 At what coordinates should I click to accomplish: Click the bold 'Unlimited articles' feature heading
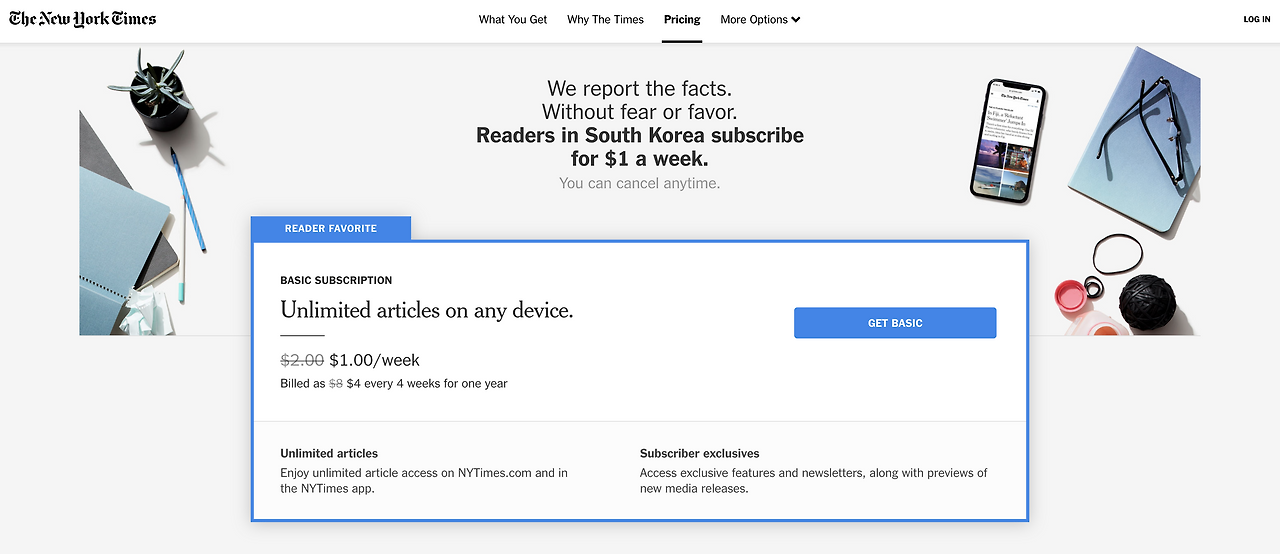[x=329, y=453]
